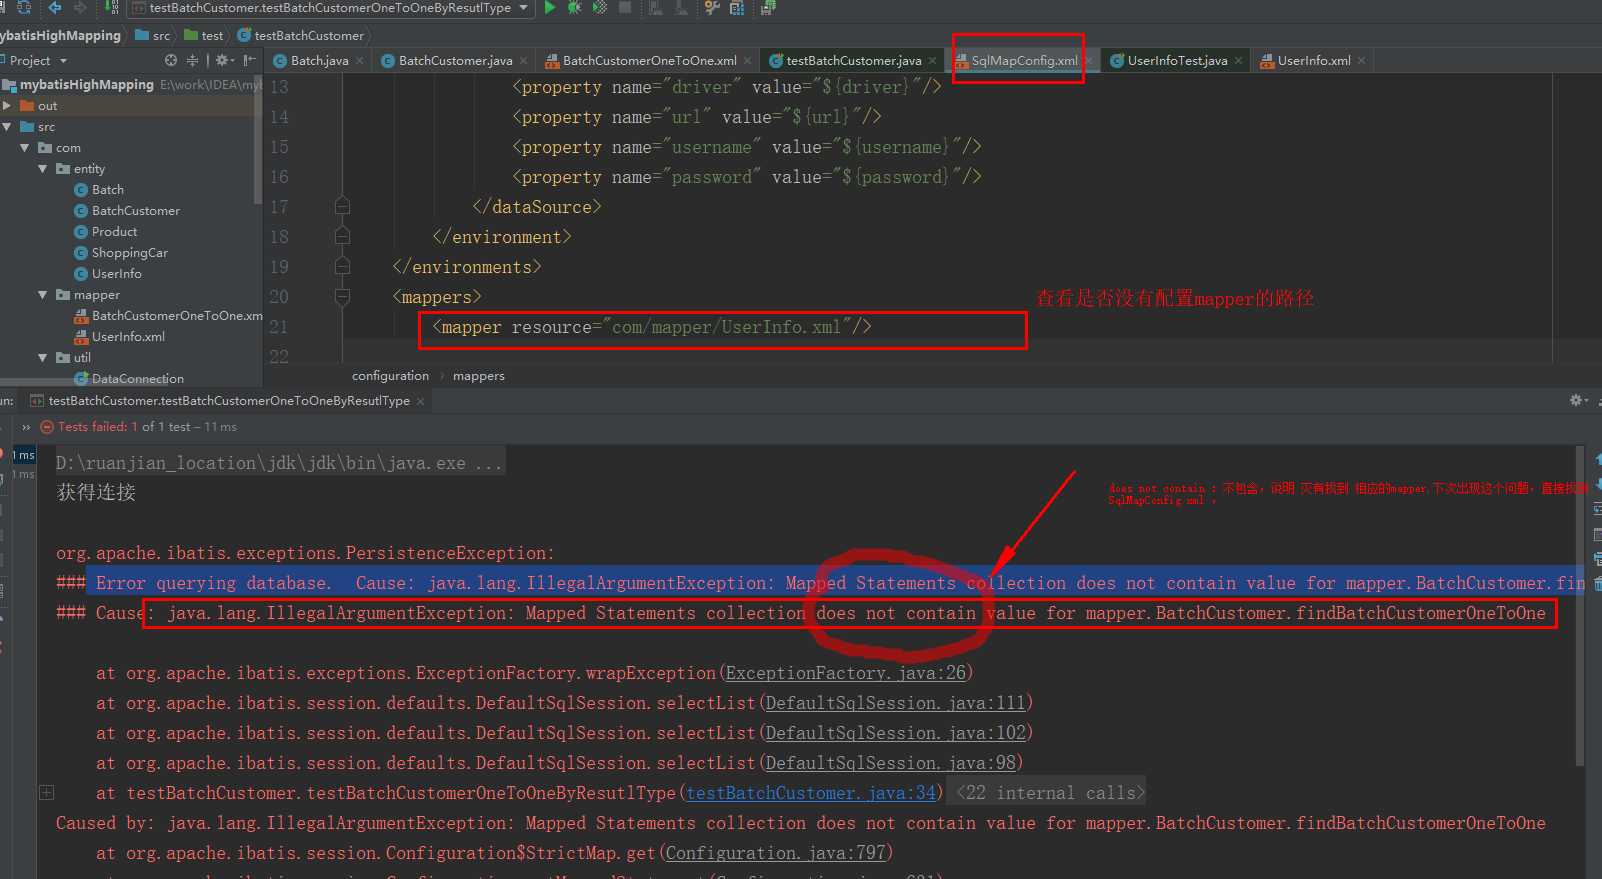
Task: Click the Stop process icon
Action: click(625, 8)
